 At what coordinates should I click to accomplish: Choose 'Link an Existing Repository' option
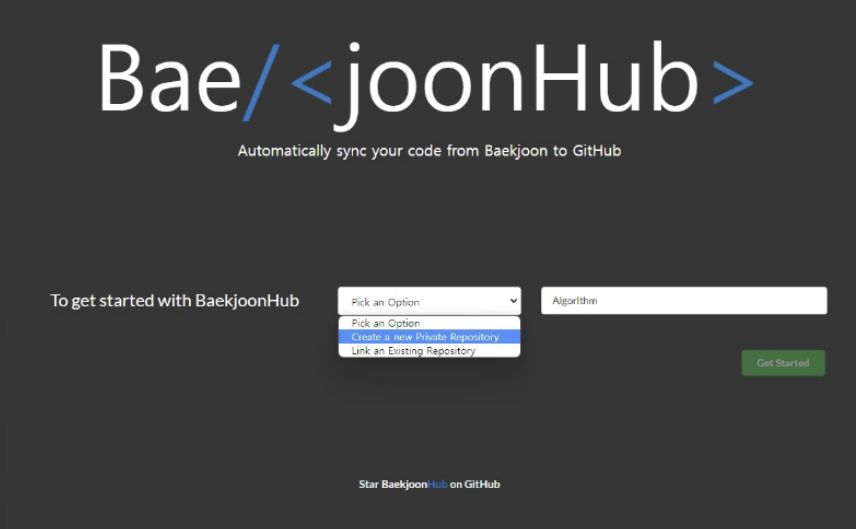tap(429, 350)
